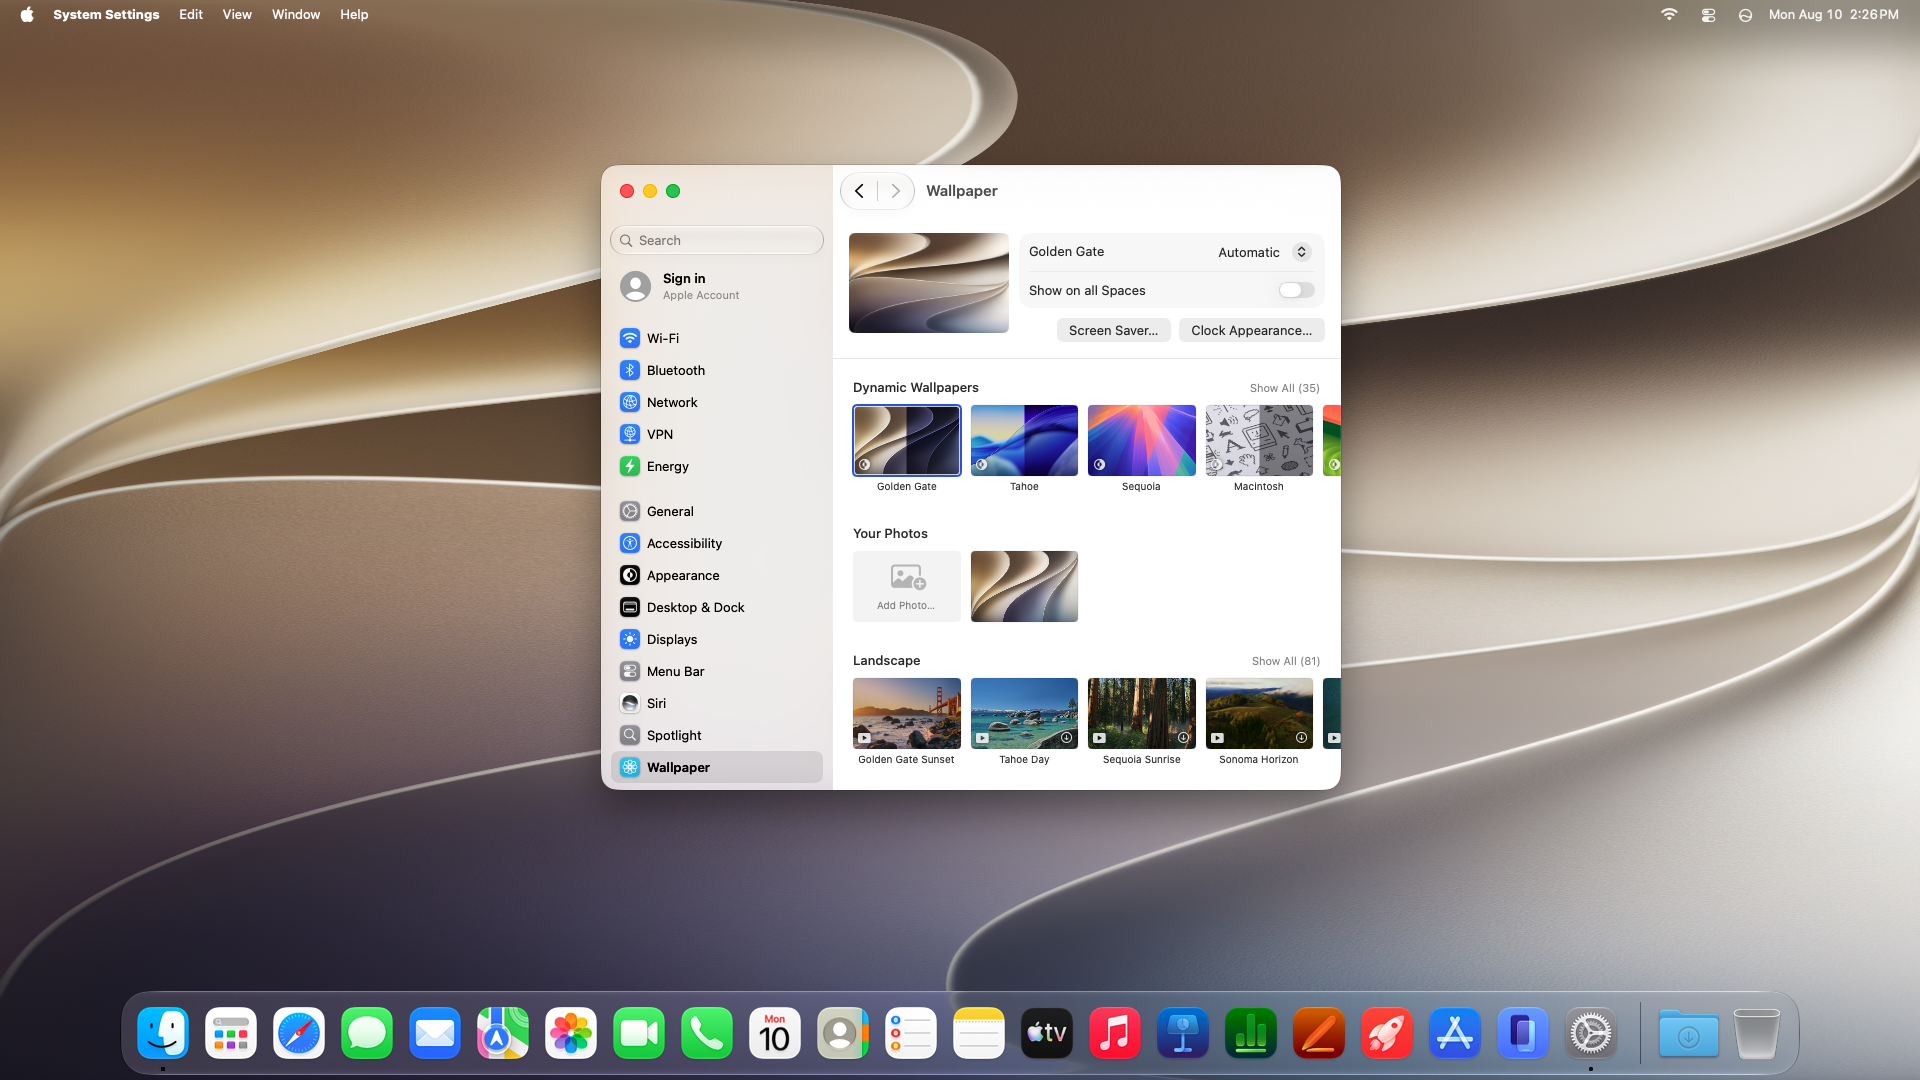The image size is (1920, 1080).
Task: Click the Wi-Fi status menu bar icon
Action: tap(1669, 15)
